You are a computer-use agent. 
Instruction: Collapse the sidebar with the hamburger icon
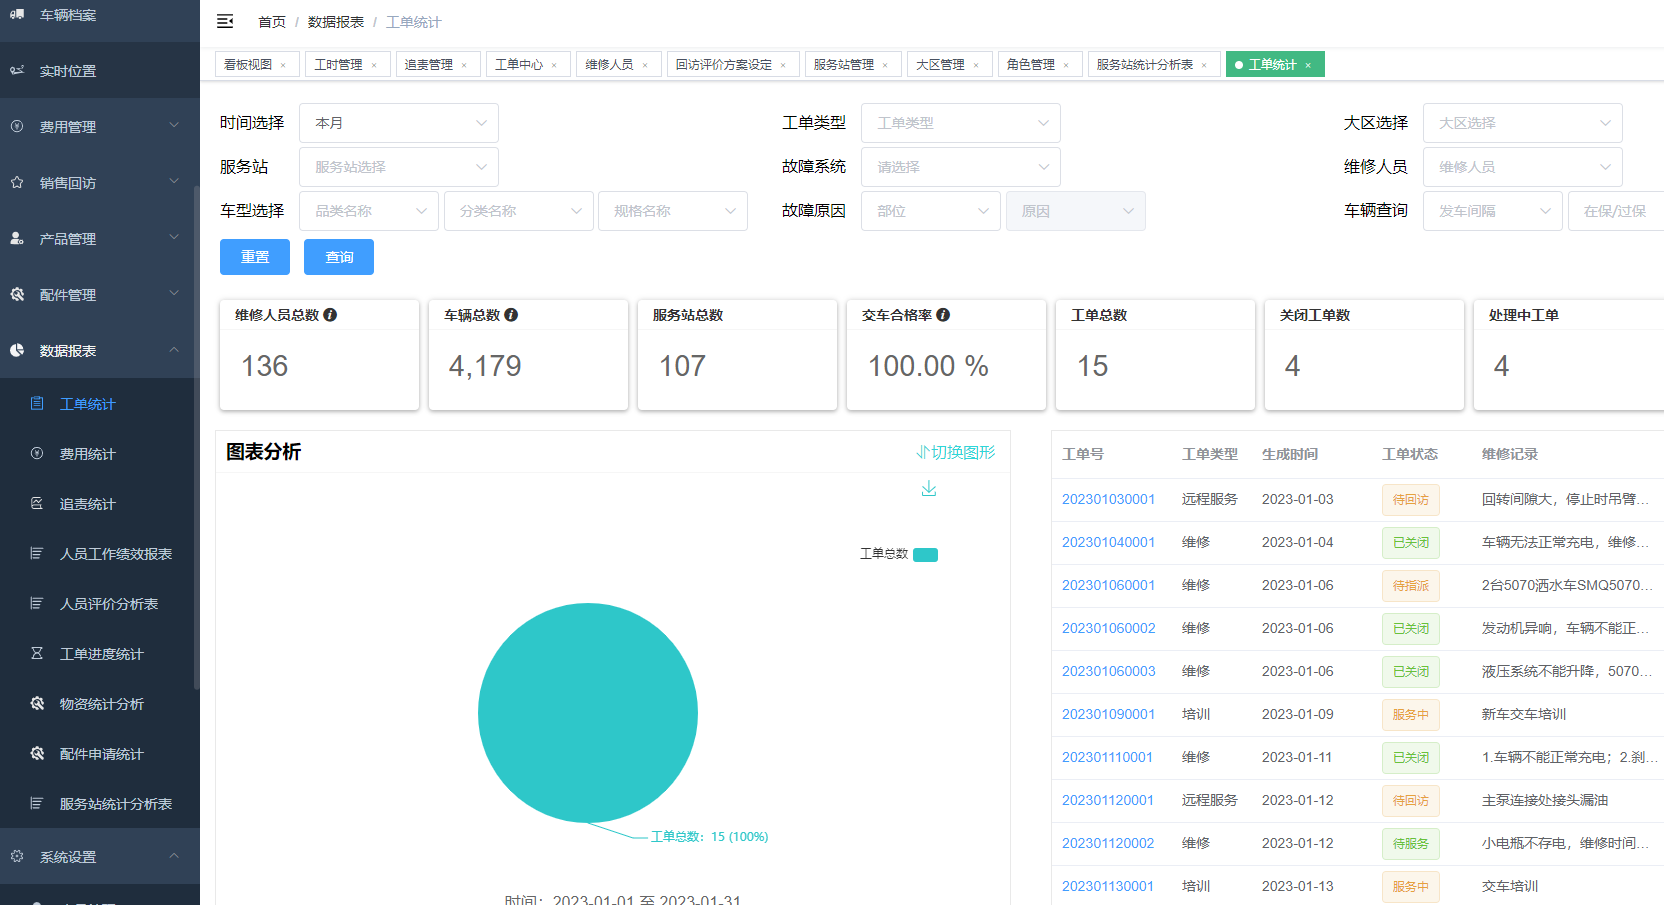point(225,21)
